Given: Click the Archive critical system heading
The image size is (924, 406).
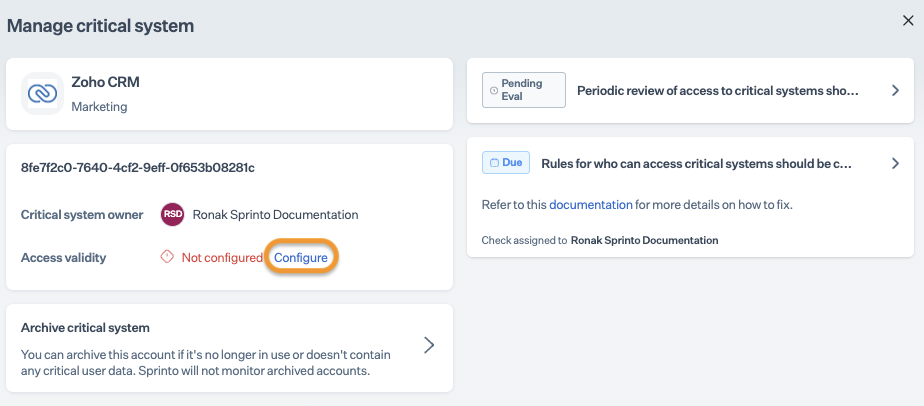Looking at the screenshot, I should [x=85, y=328].
